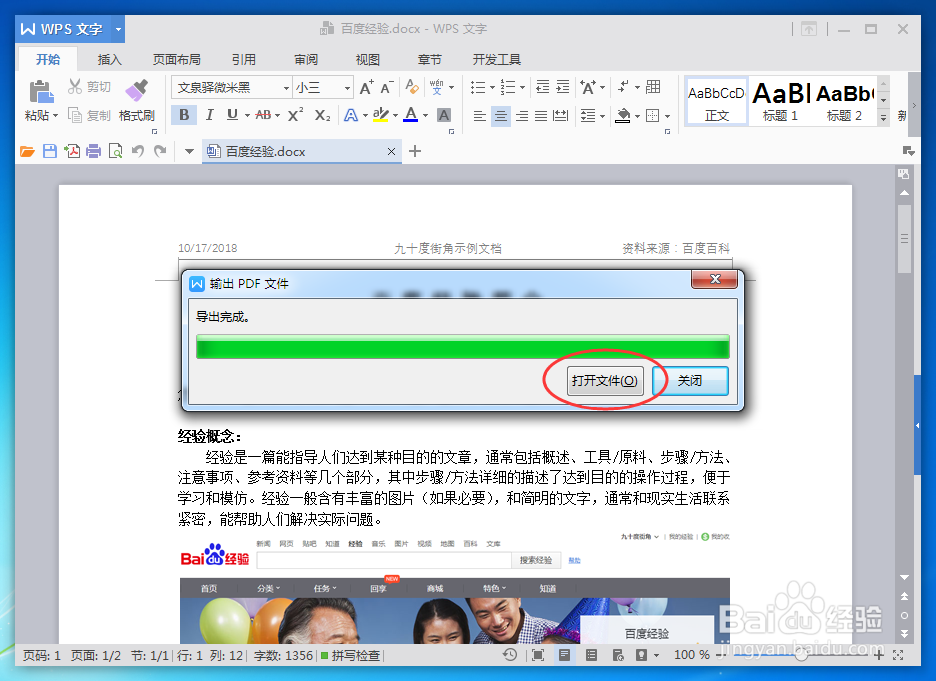
Task: Open font color dropdown arrow
Action: pos(425,115)
